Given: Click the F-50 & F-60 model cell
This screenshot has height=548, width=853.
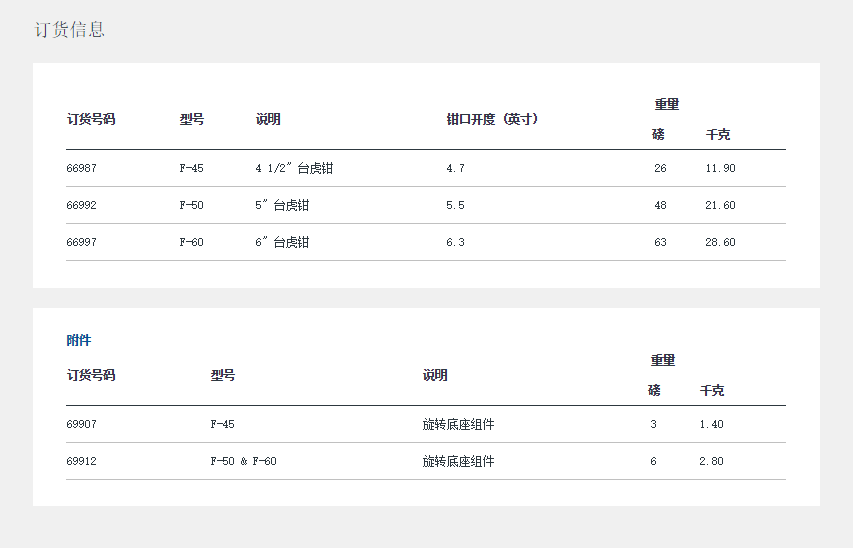Looking at the screenshot, I should pyautogui.click(x=244, y=461).
